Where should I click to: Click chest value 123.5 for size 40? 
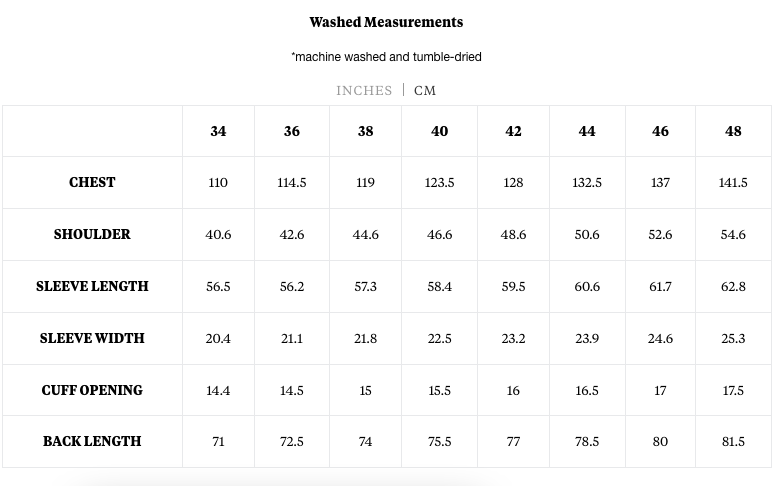pos(439,183)
